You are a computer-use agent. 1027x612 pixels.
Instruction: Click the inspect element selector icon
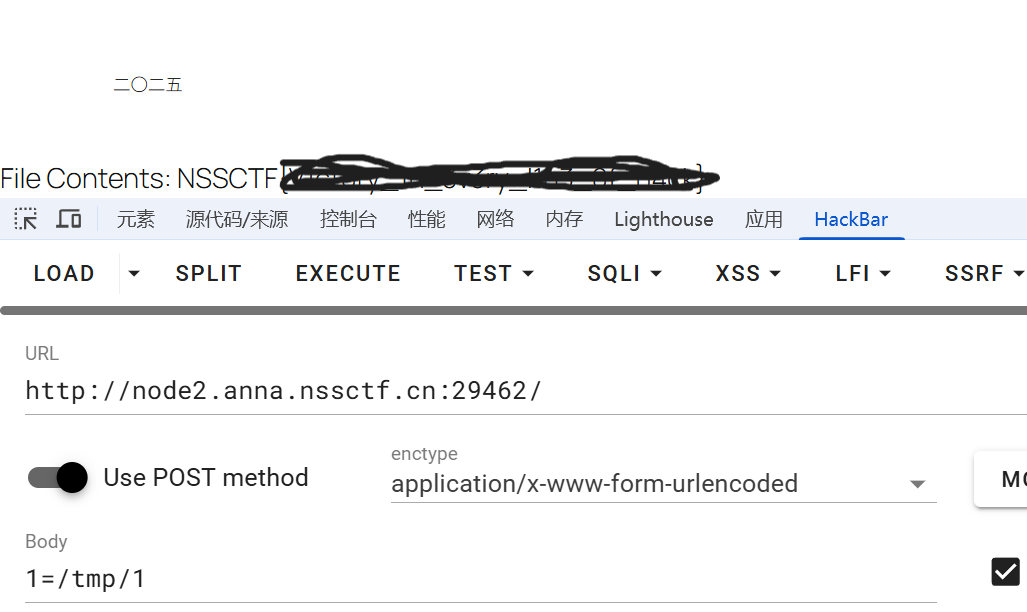coord(26,219)
